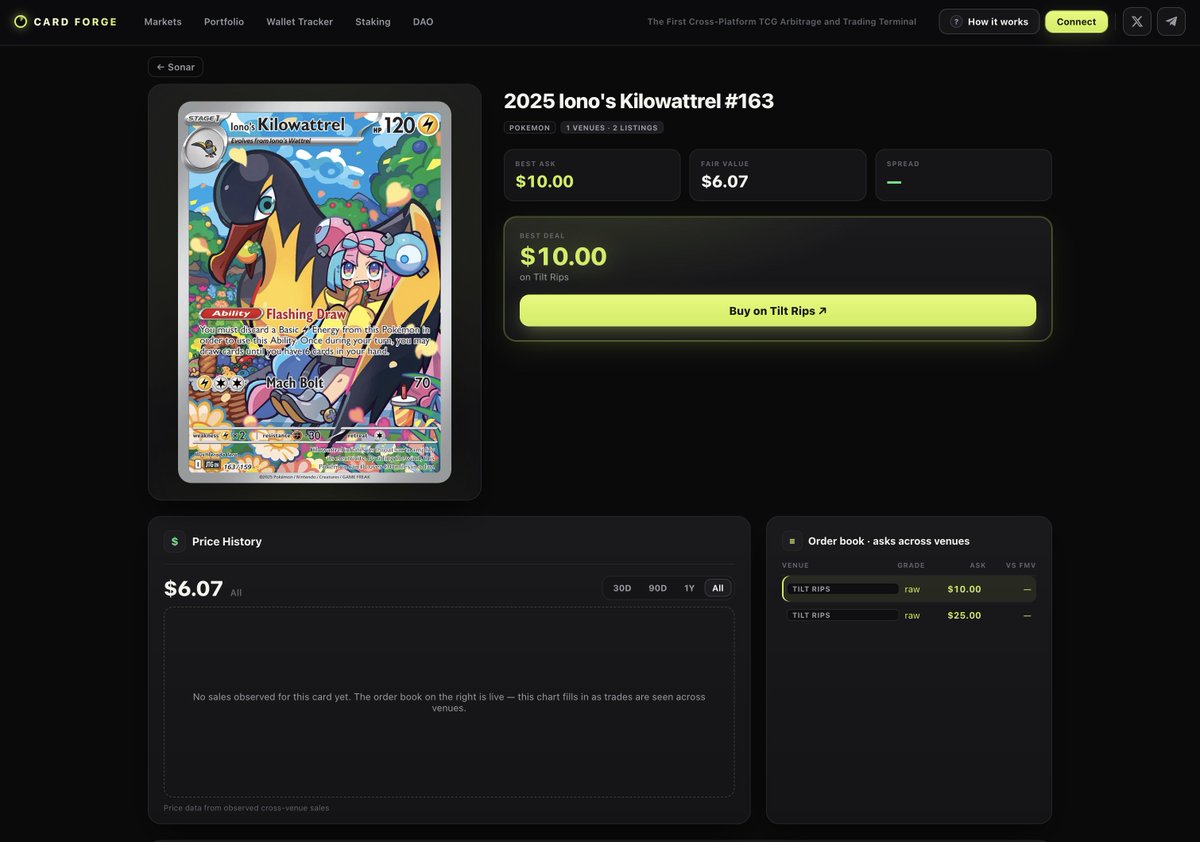Image resolution: width=1200 pixels, height=842 pixels.
Task: Click the GRADE column header
Action: point(911,565)
